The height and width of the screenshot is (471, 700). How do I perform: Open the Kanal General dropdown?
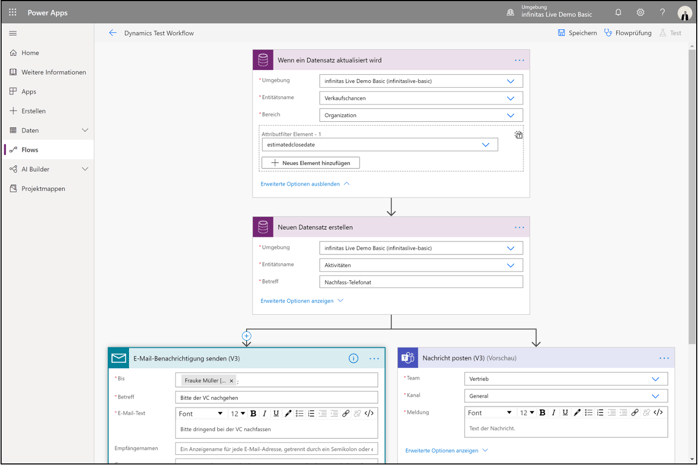[566, 396]
